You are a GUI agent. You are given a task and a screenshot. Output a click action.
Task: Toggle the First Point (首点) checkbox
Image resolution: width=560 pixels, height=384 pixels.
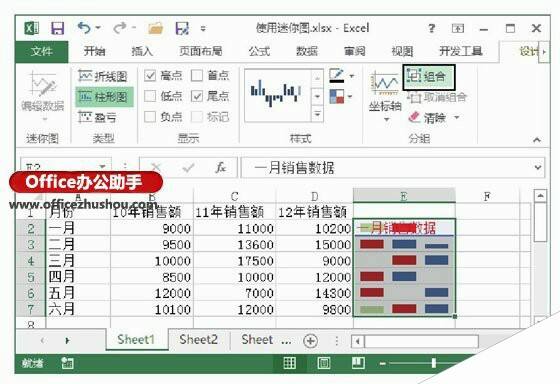point(197,75)
